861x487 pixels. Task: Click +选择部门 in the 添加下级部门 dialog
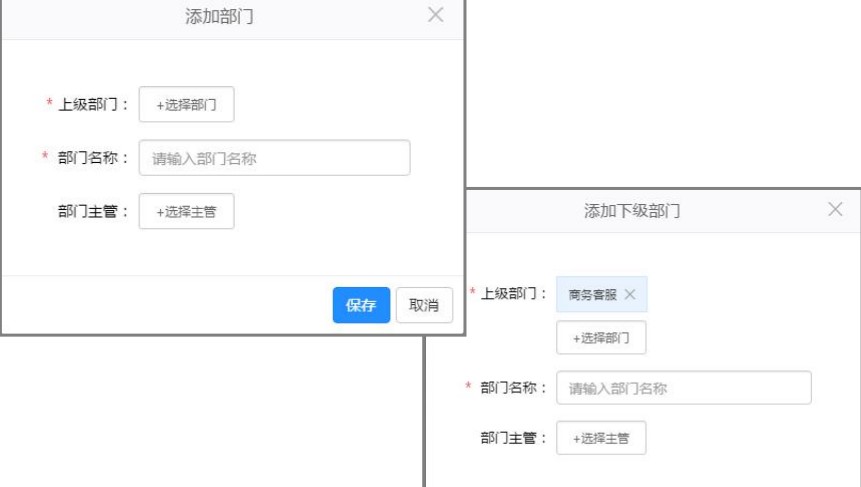click(x=601, y=338)
